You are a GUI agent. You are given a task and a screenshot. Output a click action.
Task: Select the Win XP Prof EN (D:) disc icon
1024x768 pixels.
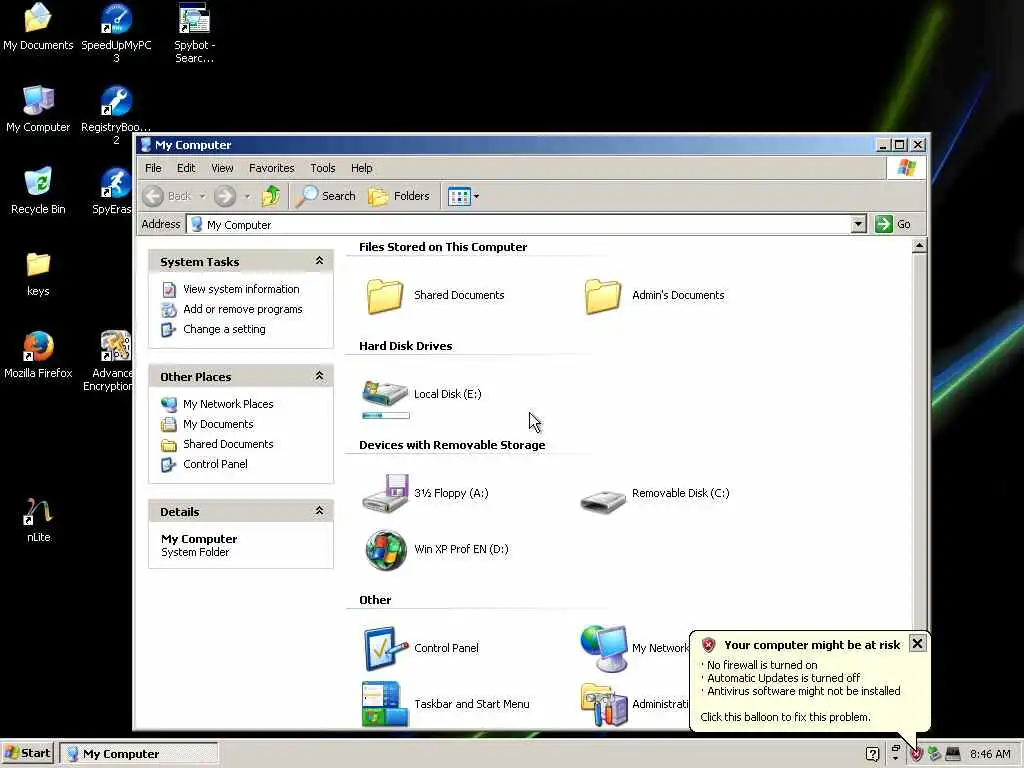tap(385, 550)
